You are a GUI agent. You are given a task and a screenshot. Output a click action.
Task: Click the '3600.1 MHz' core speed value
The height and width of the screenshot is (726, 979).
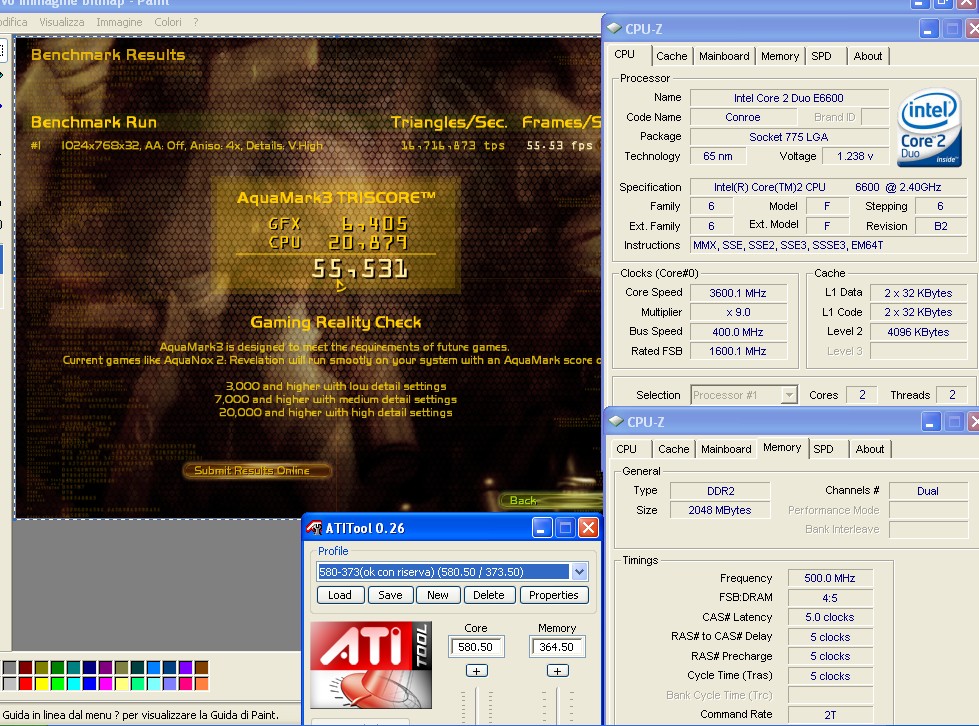point(737,293)
